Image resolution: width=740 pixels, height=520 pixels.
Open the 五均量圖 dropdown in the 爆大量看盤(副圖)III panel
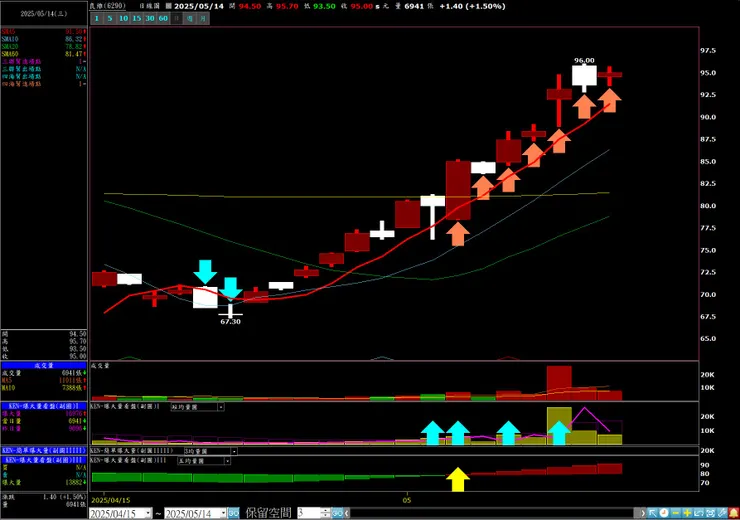(227, 461)
